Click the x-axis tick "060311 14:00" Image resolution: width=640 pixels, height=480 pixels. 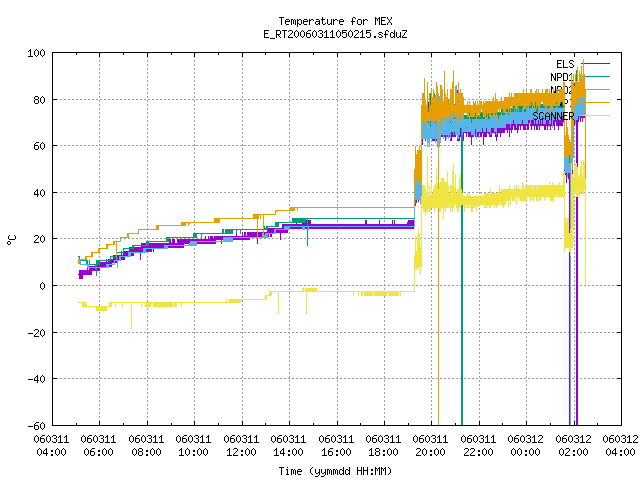(288, 446)
